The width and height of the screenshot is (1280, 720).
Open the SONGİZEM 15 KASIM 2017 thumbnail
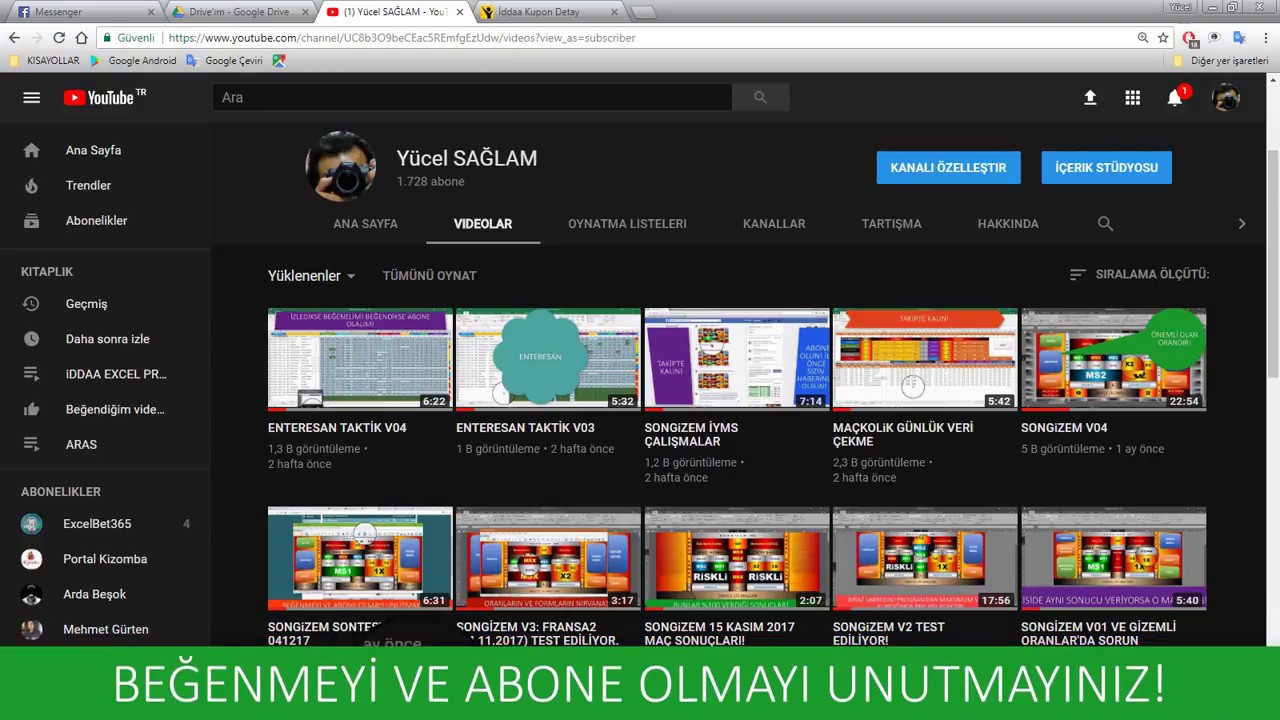737,559
